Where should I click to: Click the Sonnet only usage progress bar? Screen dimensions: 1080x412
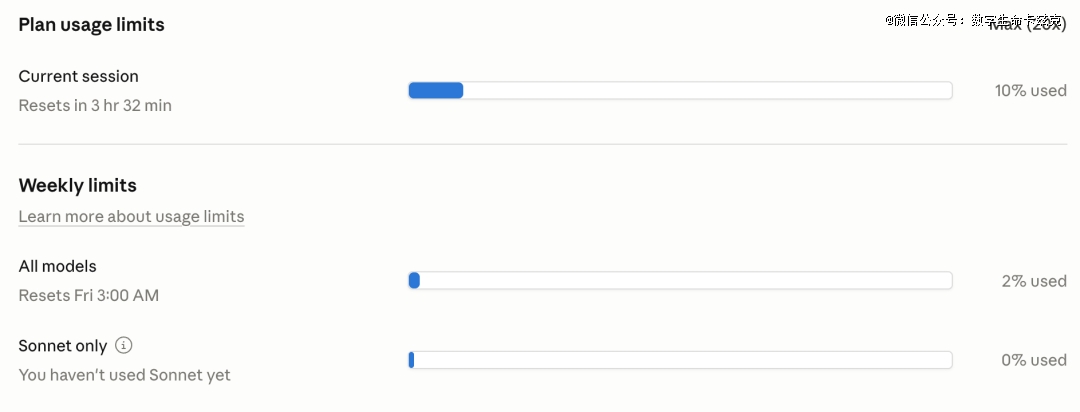680,360
